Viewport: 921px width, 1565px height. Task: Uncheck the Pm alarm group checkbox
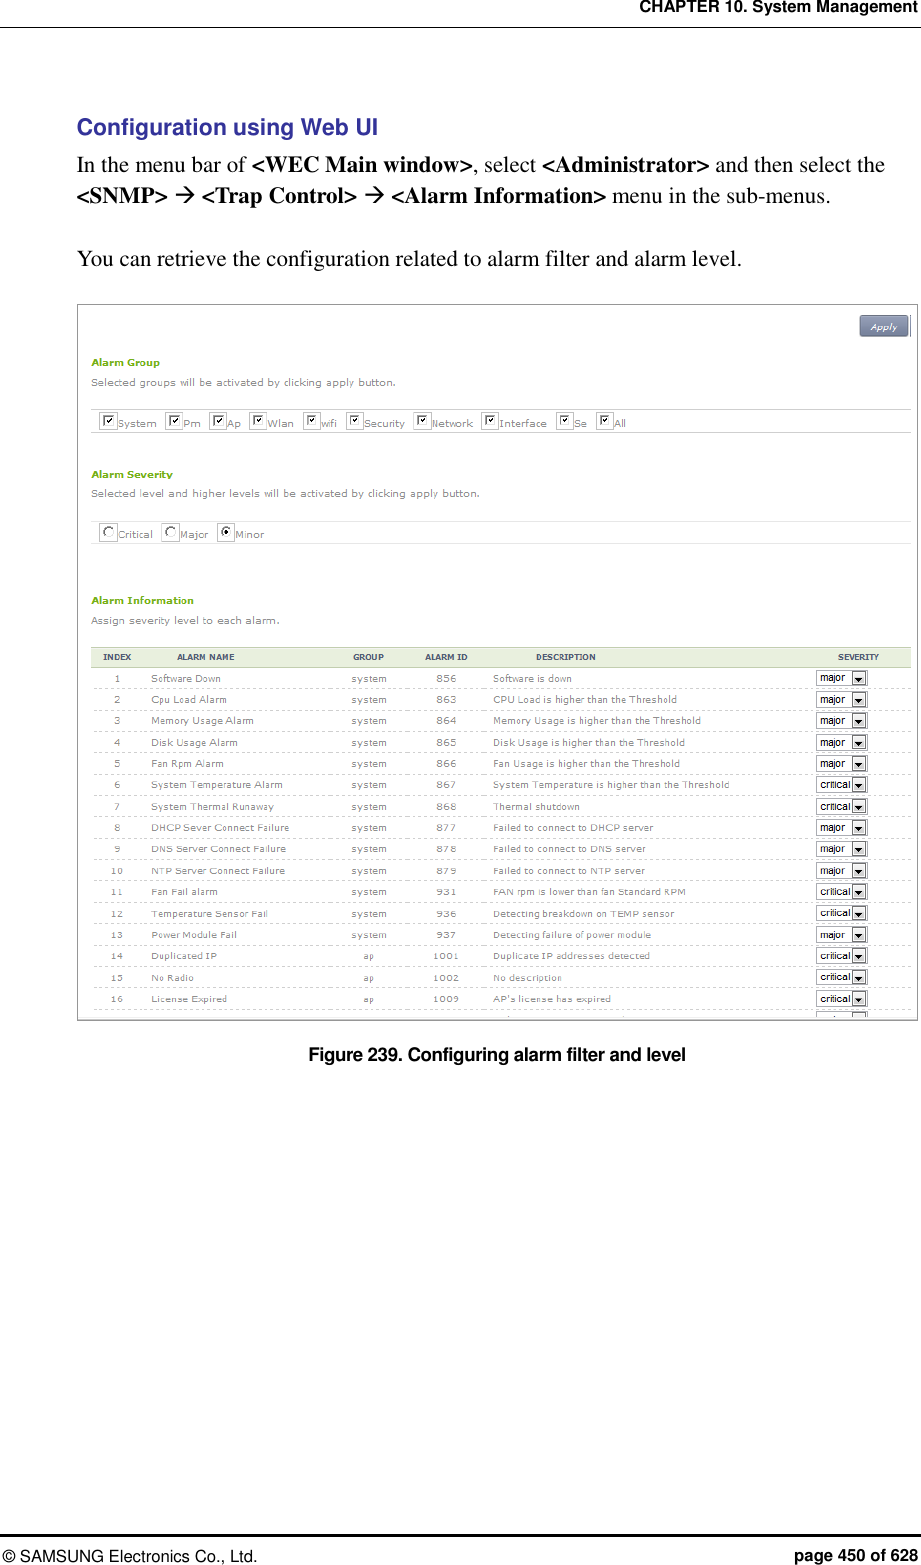tap(174, 420)
